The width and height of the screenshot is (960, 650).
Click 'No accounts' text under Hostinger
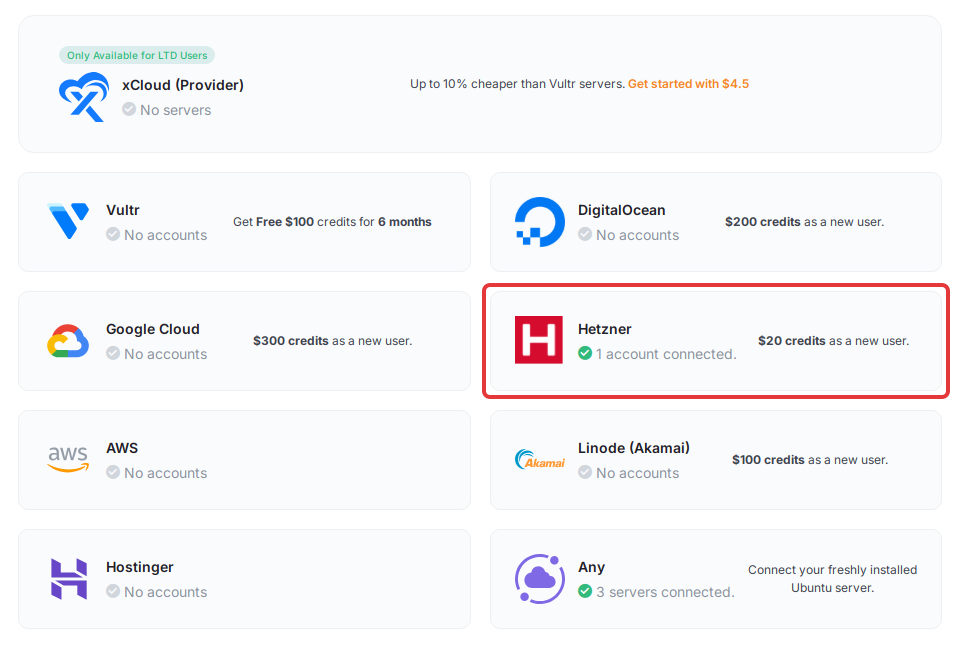tap(165, 592)
